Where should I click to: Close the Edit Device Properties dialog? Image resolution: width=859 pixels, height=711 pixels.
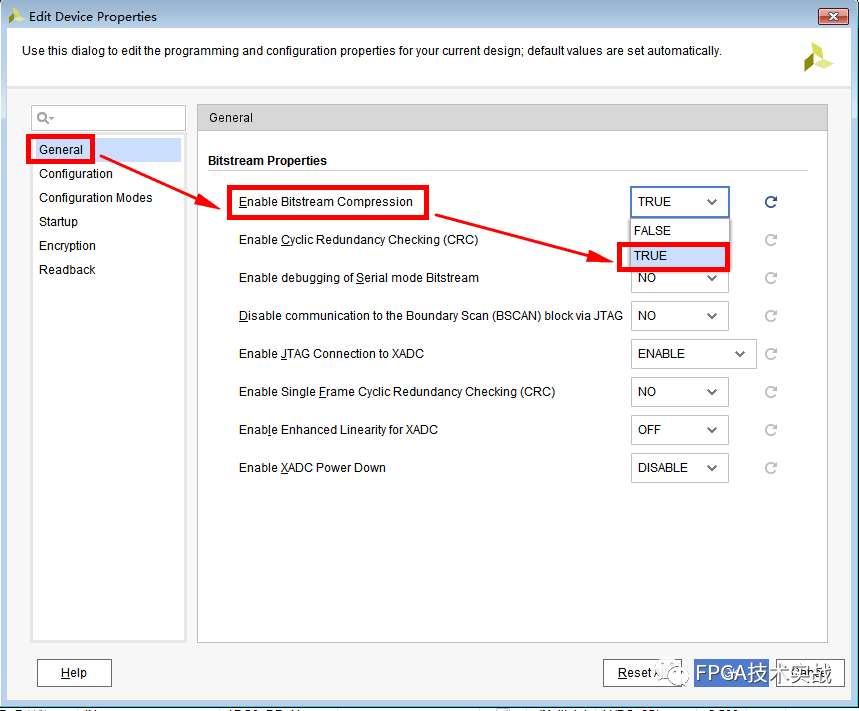point(833,16)
